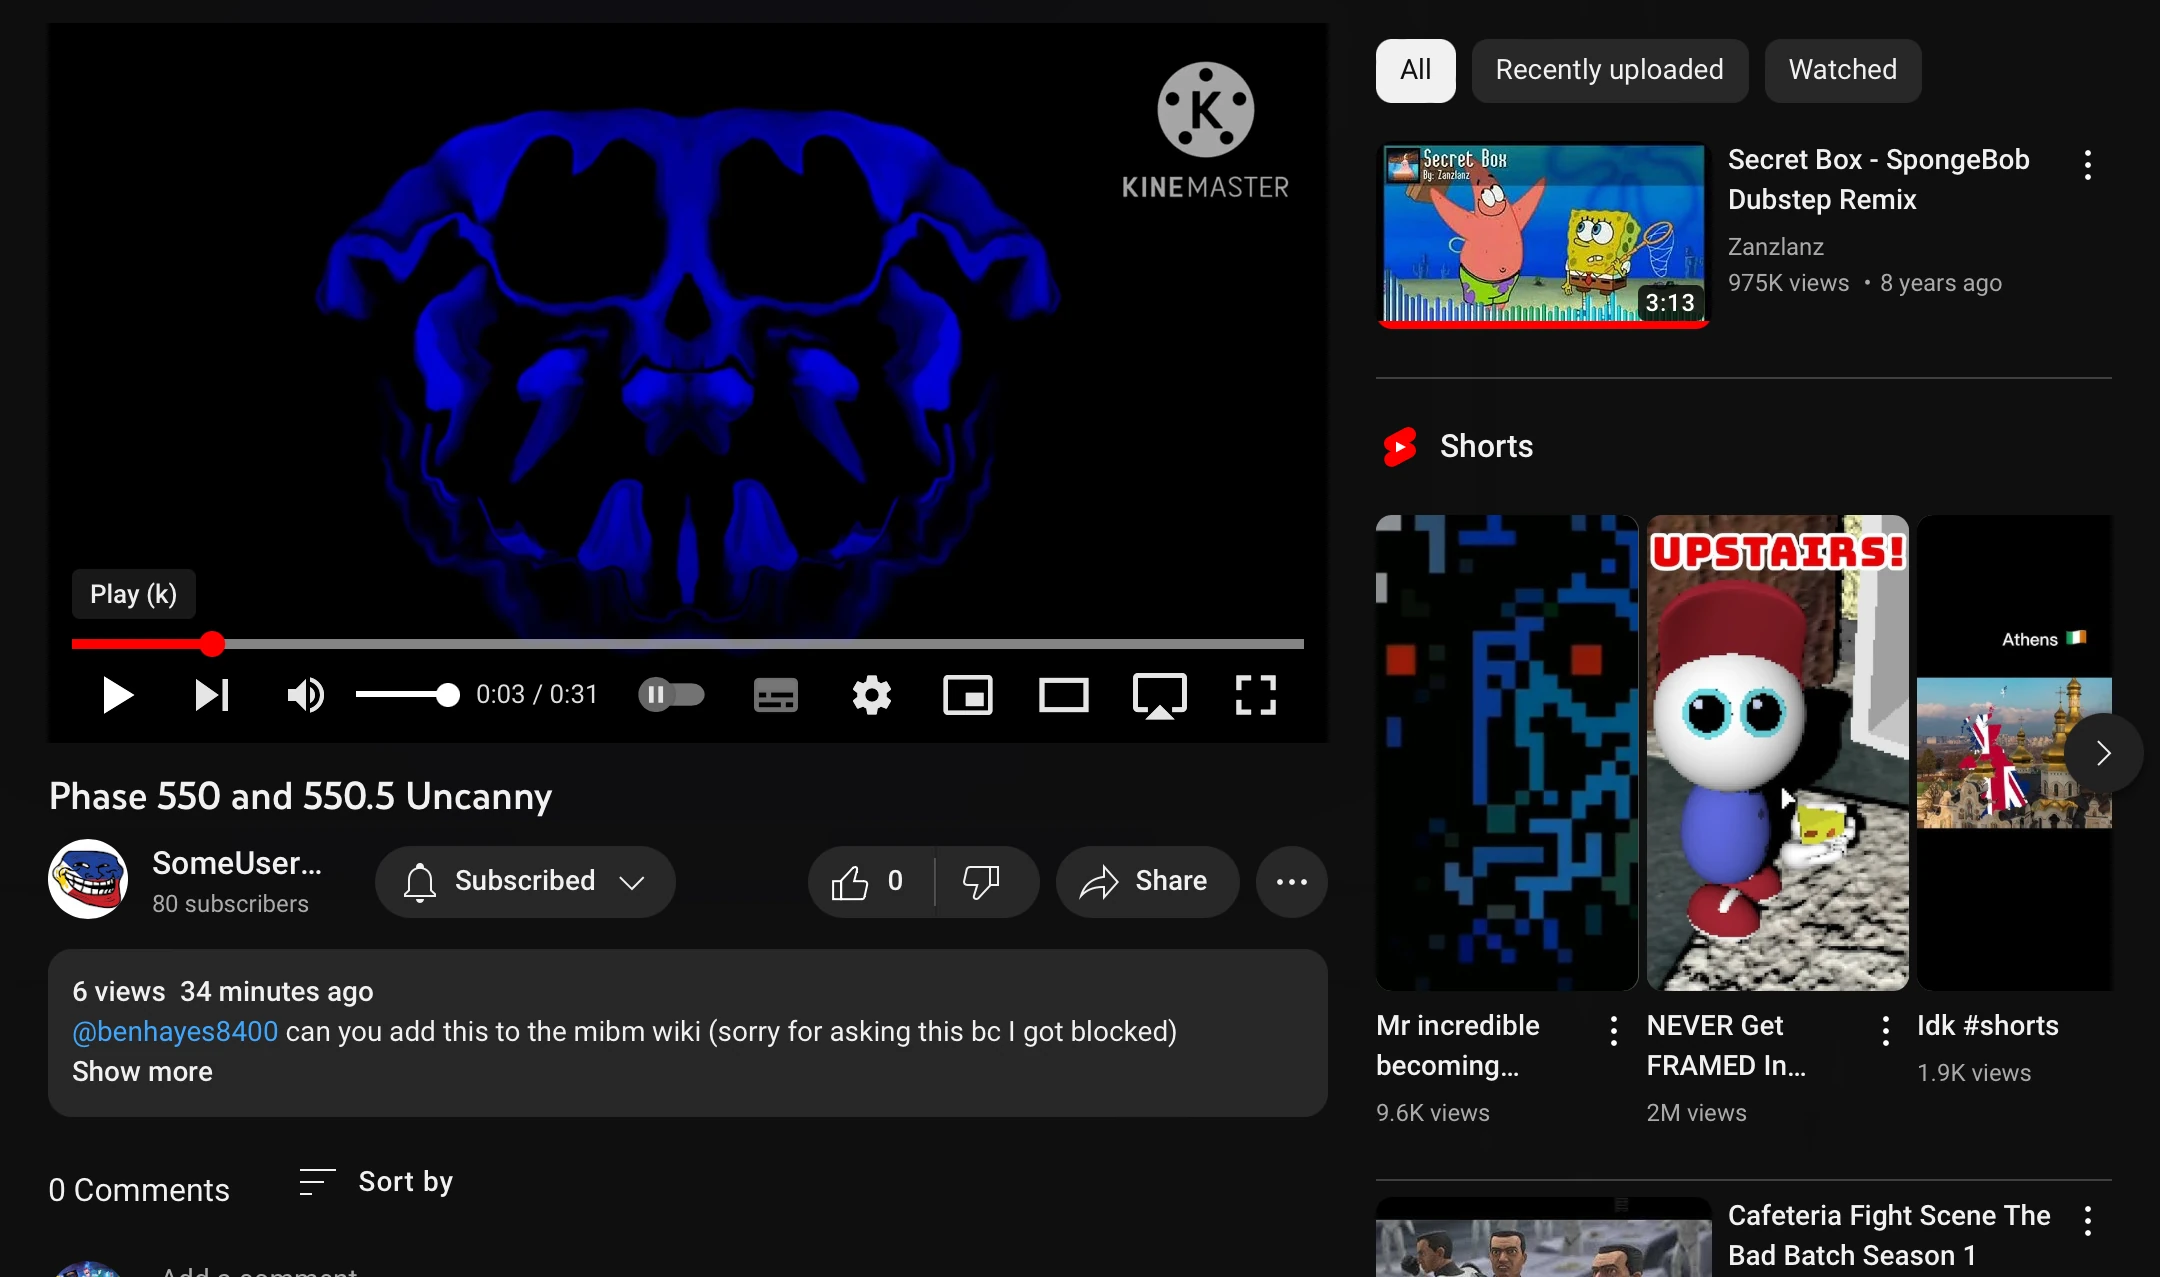The height and width of the screenshot is (1277, 2160).
Task: Click the AirPlay cast icon
Action: [x=1159, y=695]
